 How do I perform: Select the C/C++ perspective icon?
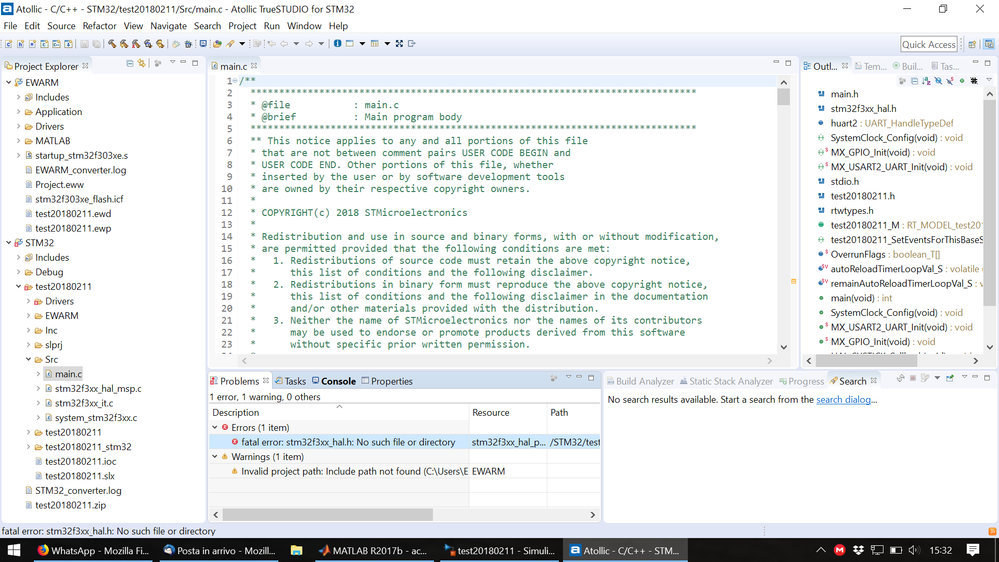click(x=988, y=44)
